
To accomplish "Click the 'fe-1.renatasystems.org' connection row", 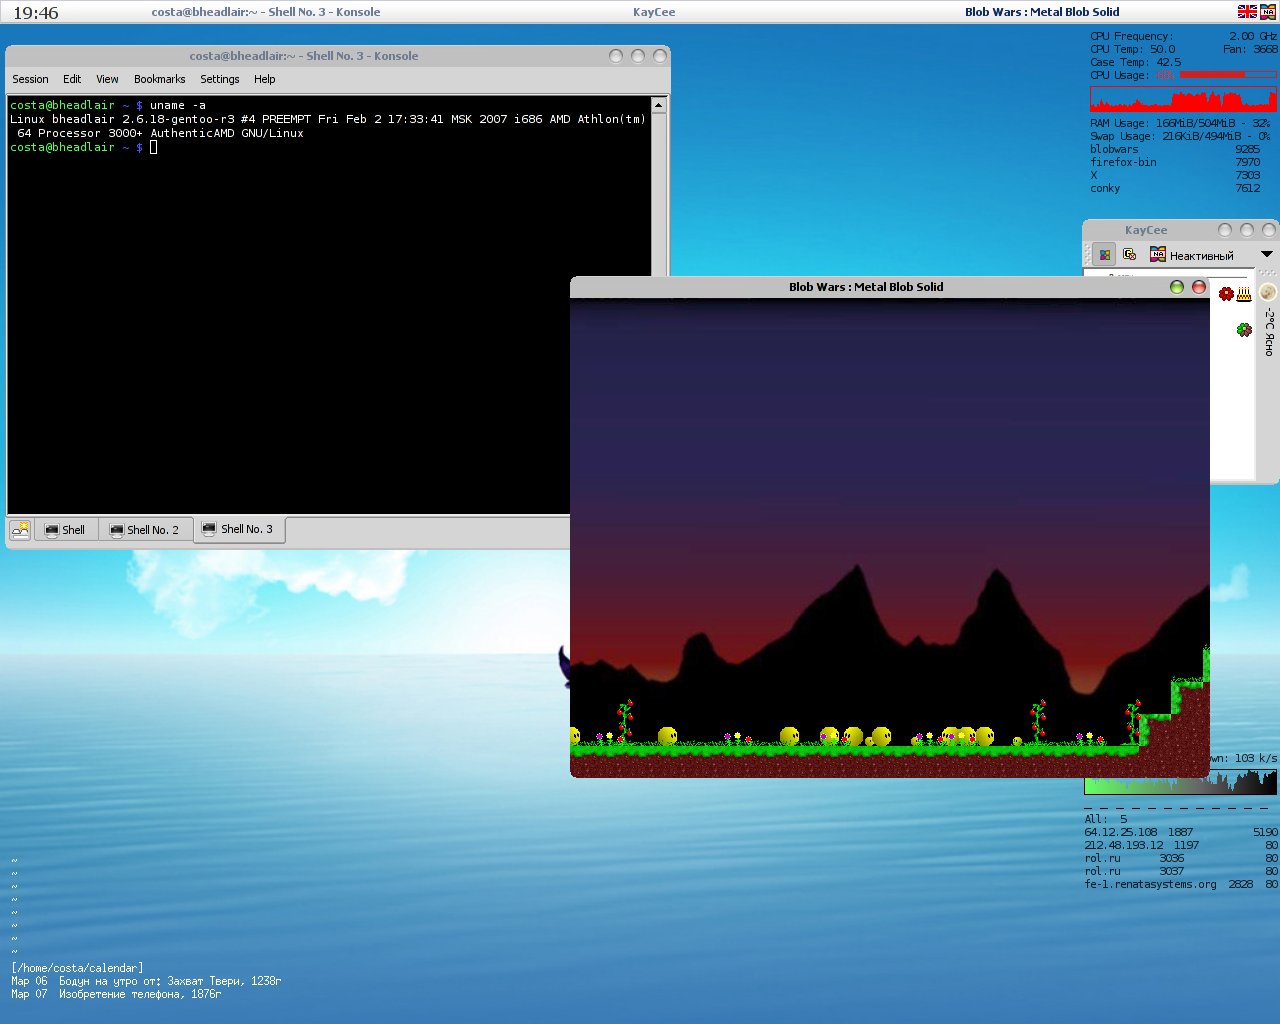I will [x=1181, y=884].
